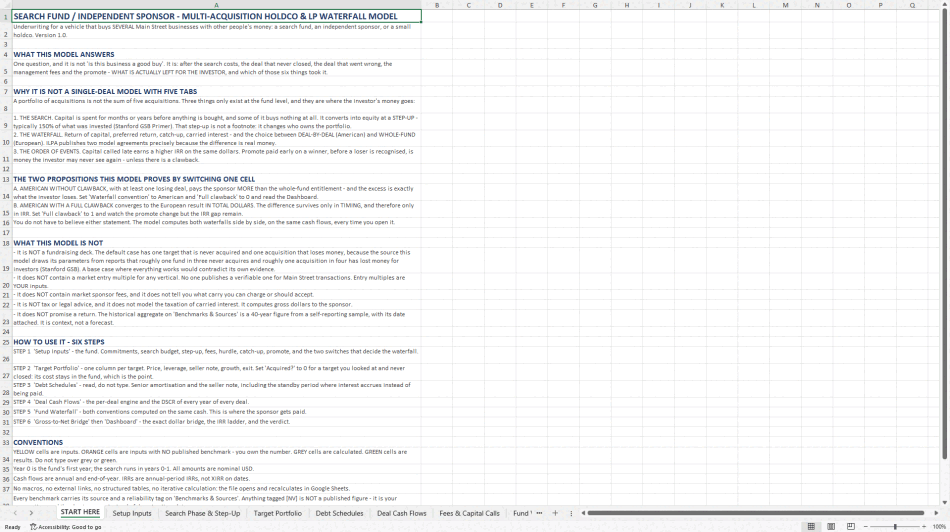The image size is (950, 532).
Task: Select the 'STEP 4 Deal Cash Flows' row
Action: point(216,402)
